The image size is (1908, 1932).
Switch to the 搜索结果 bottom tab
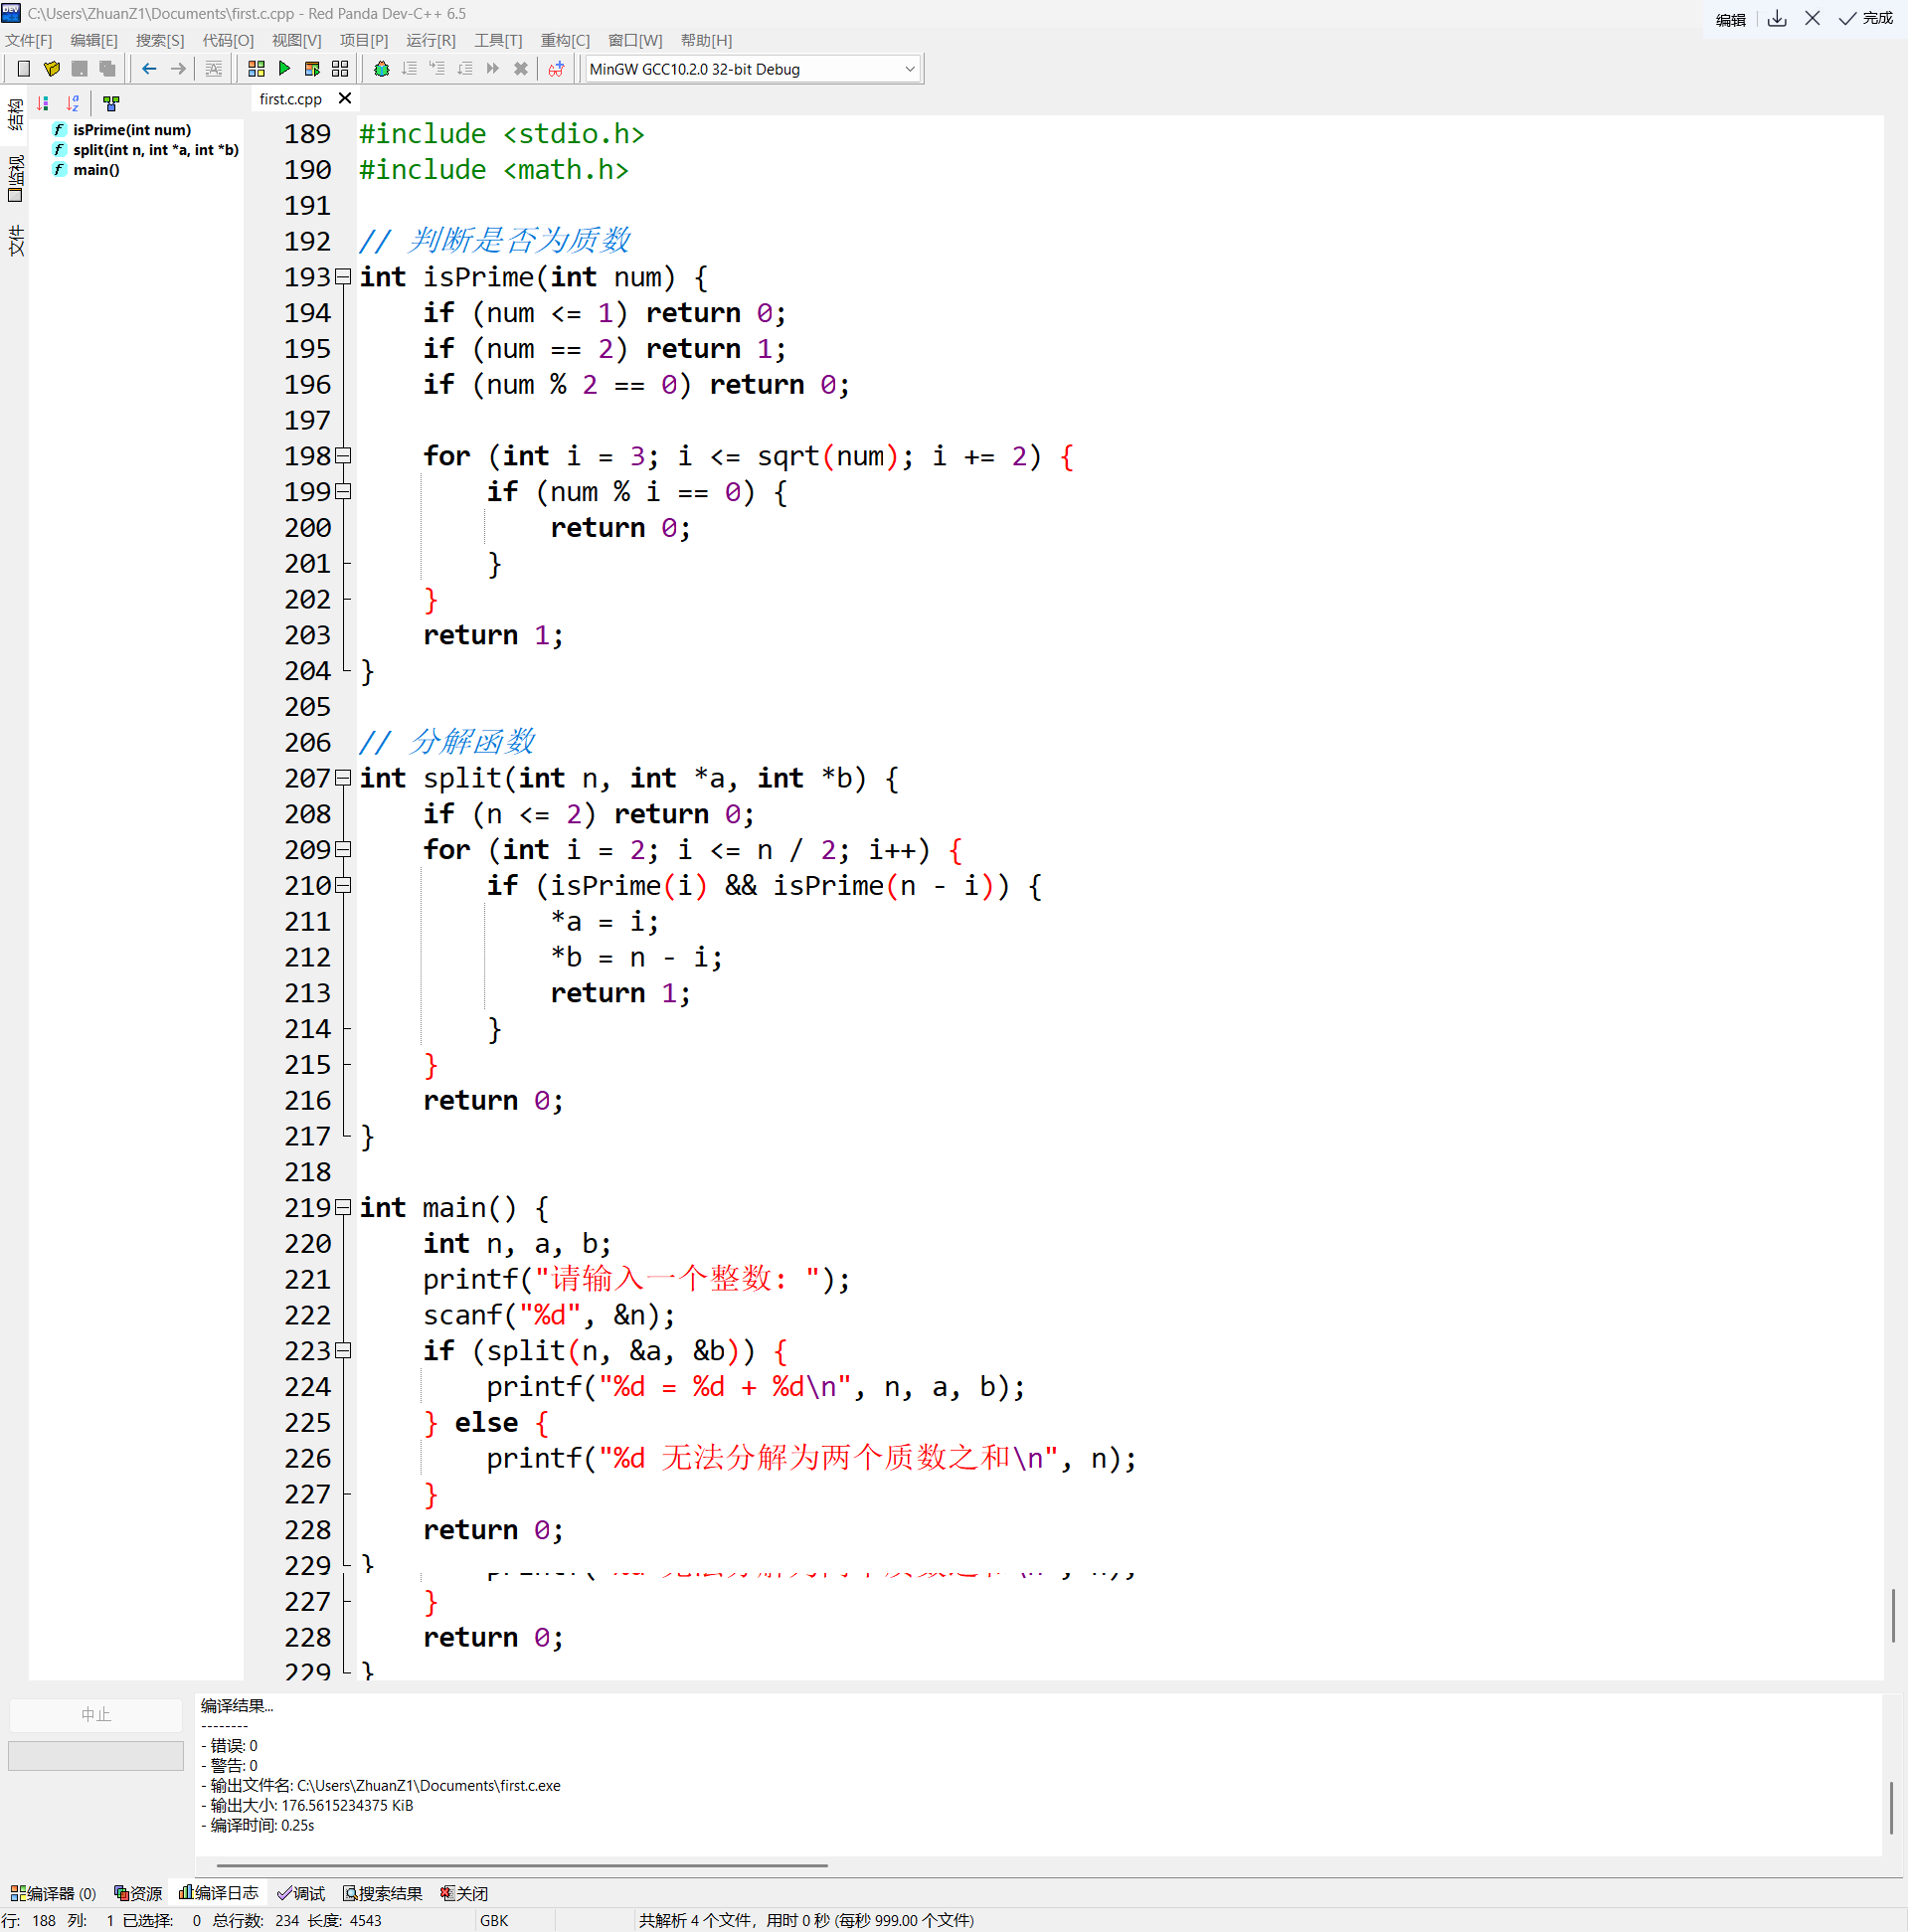coord(383,1893)
